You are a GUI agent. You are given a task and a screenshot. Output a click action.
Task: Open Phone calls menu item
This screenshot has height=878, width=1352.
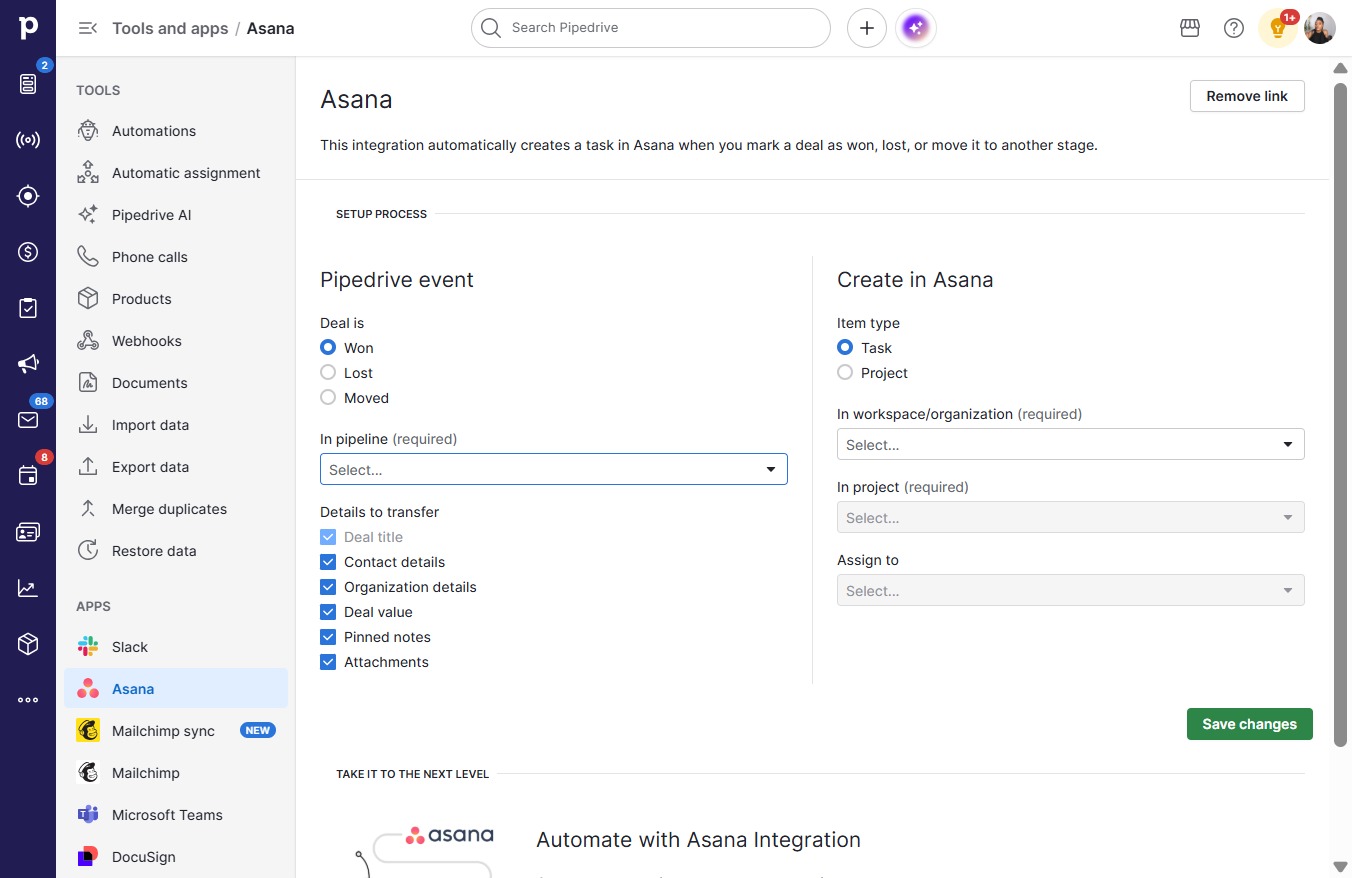[x=176, y=257]
